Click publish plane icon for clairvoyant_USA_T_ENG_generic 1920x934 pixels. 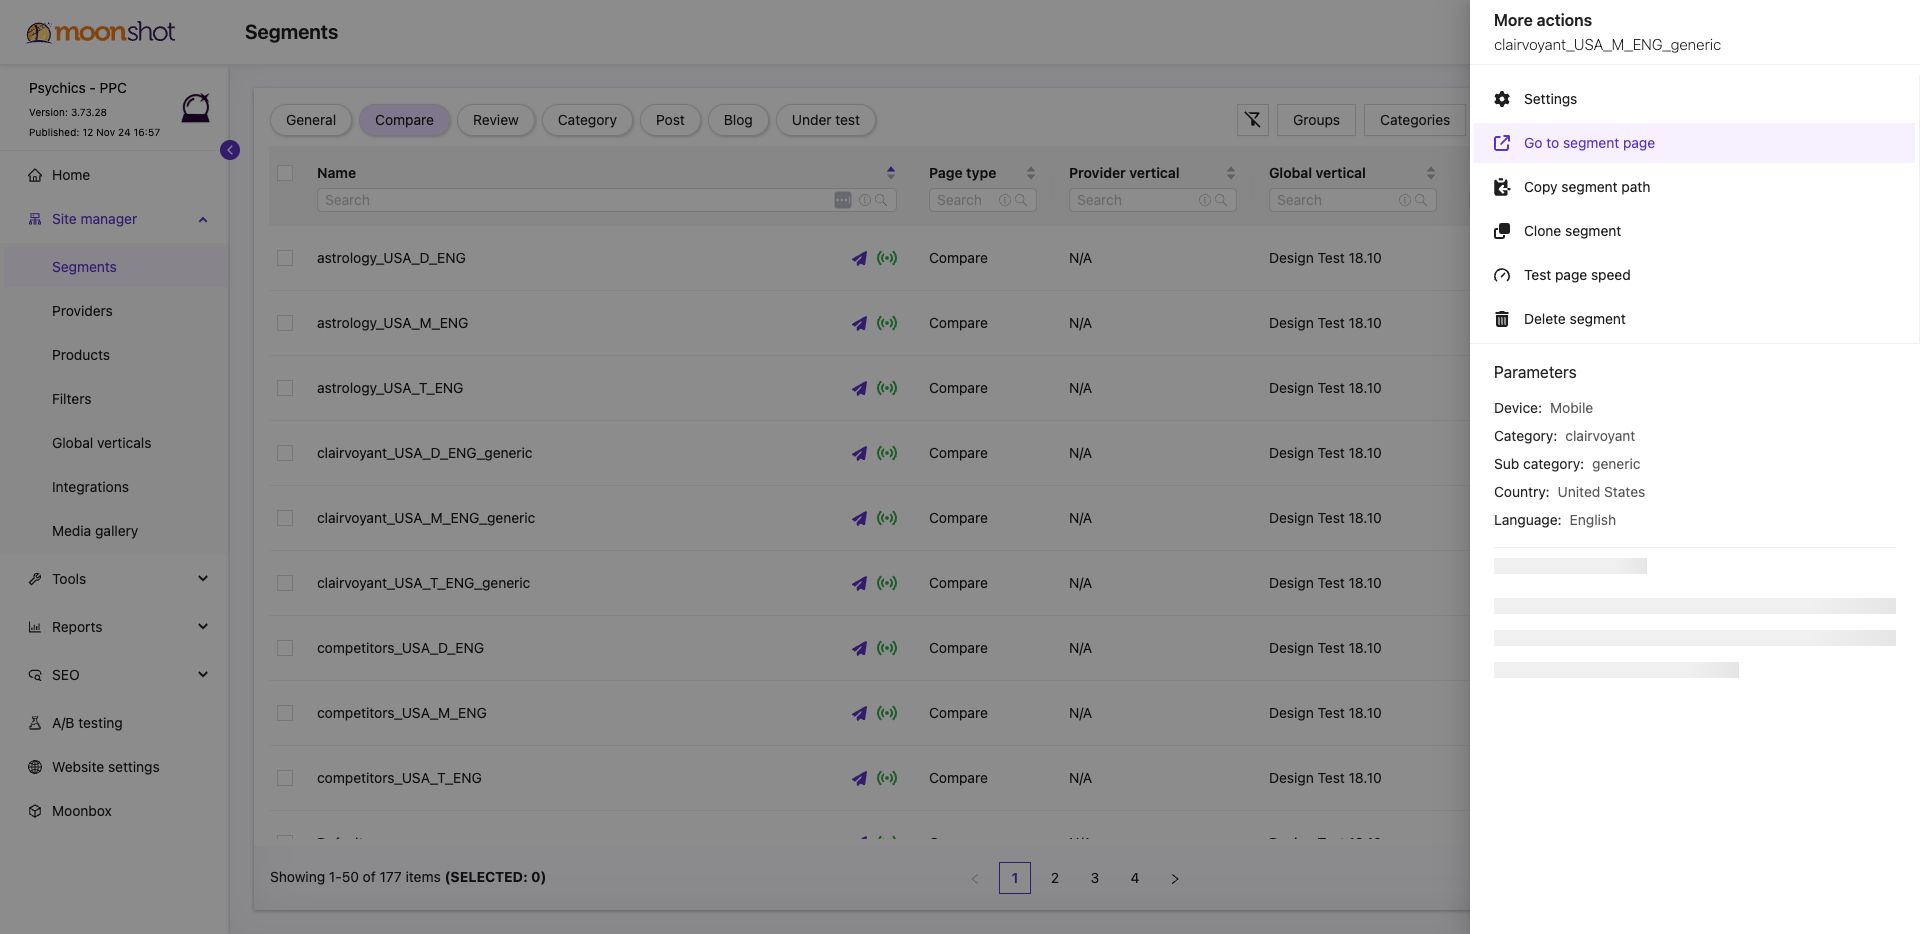859,583
